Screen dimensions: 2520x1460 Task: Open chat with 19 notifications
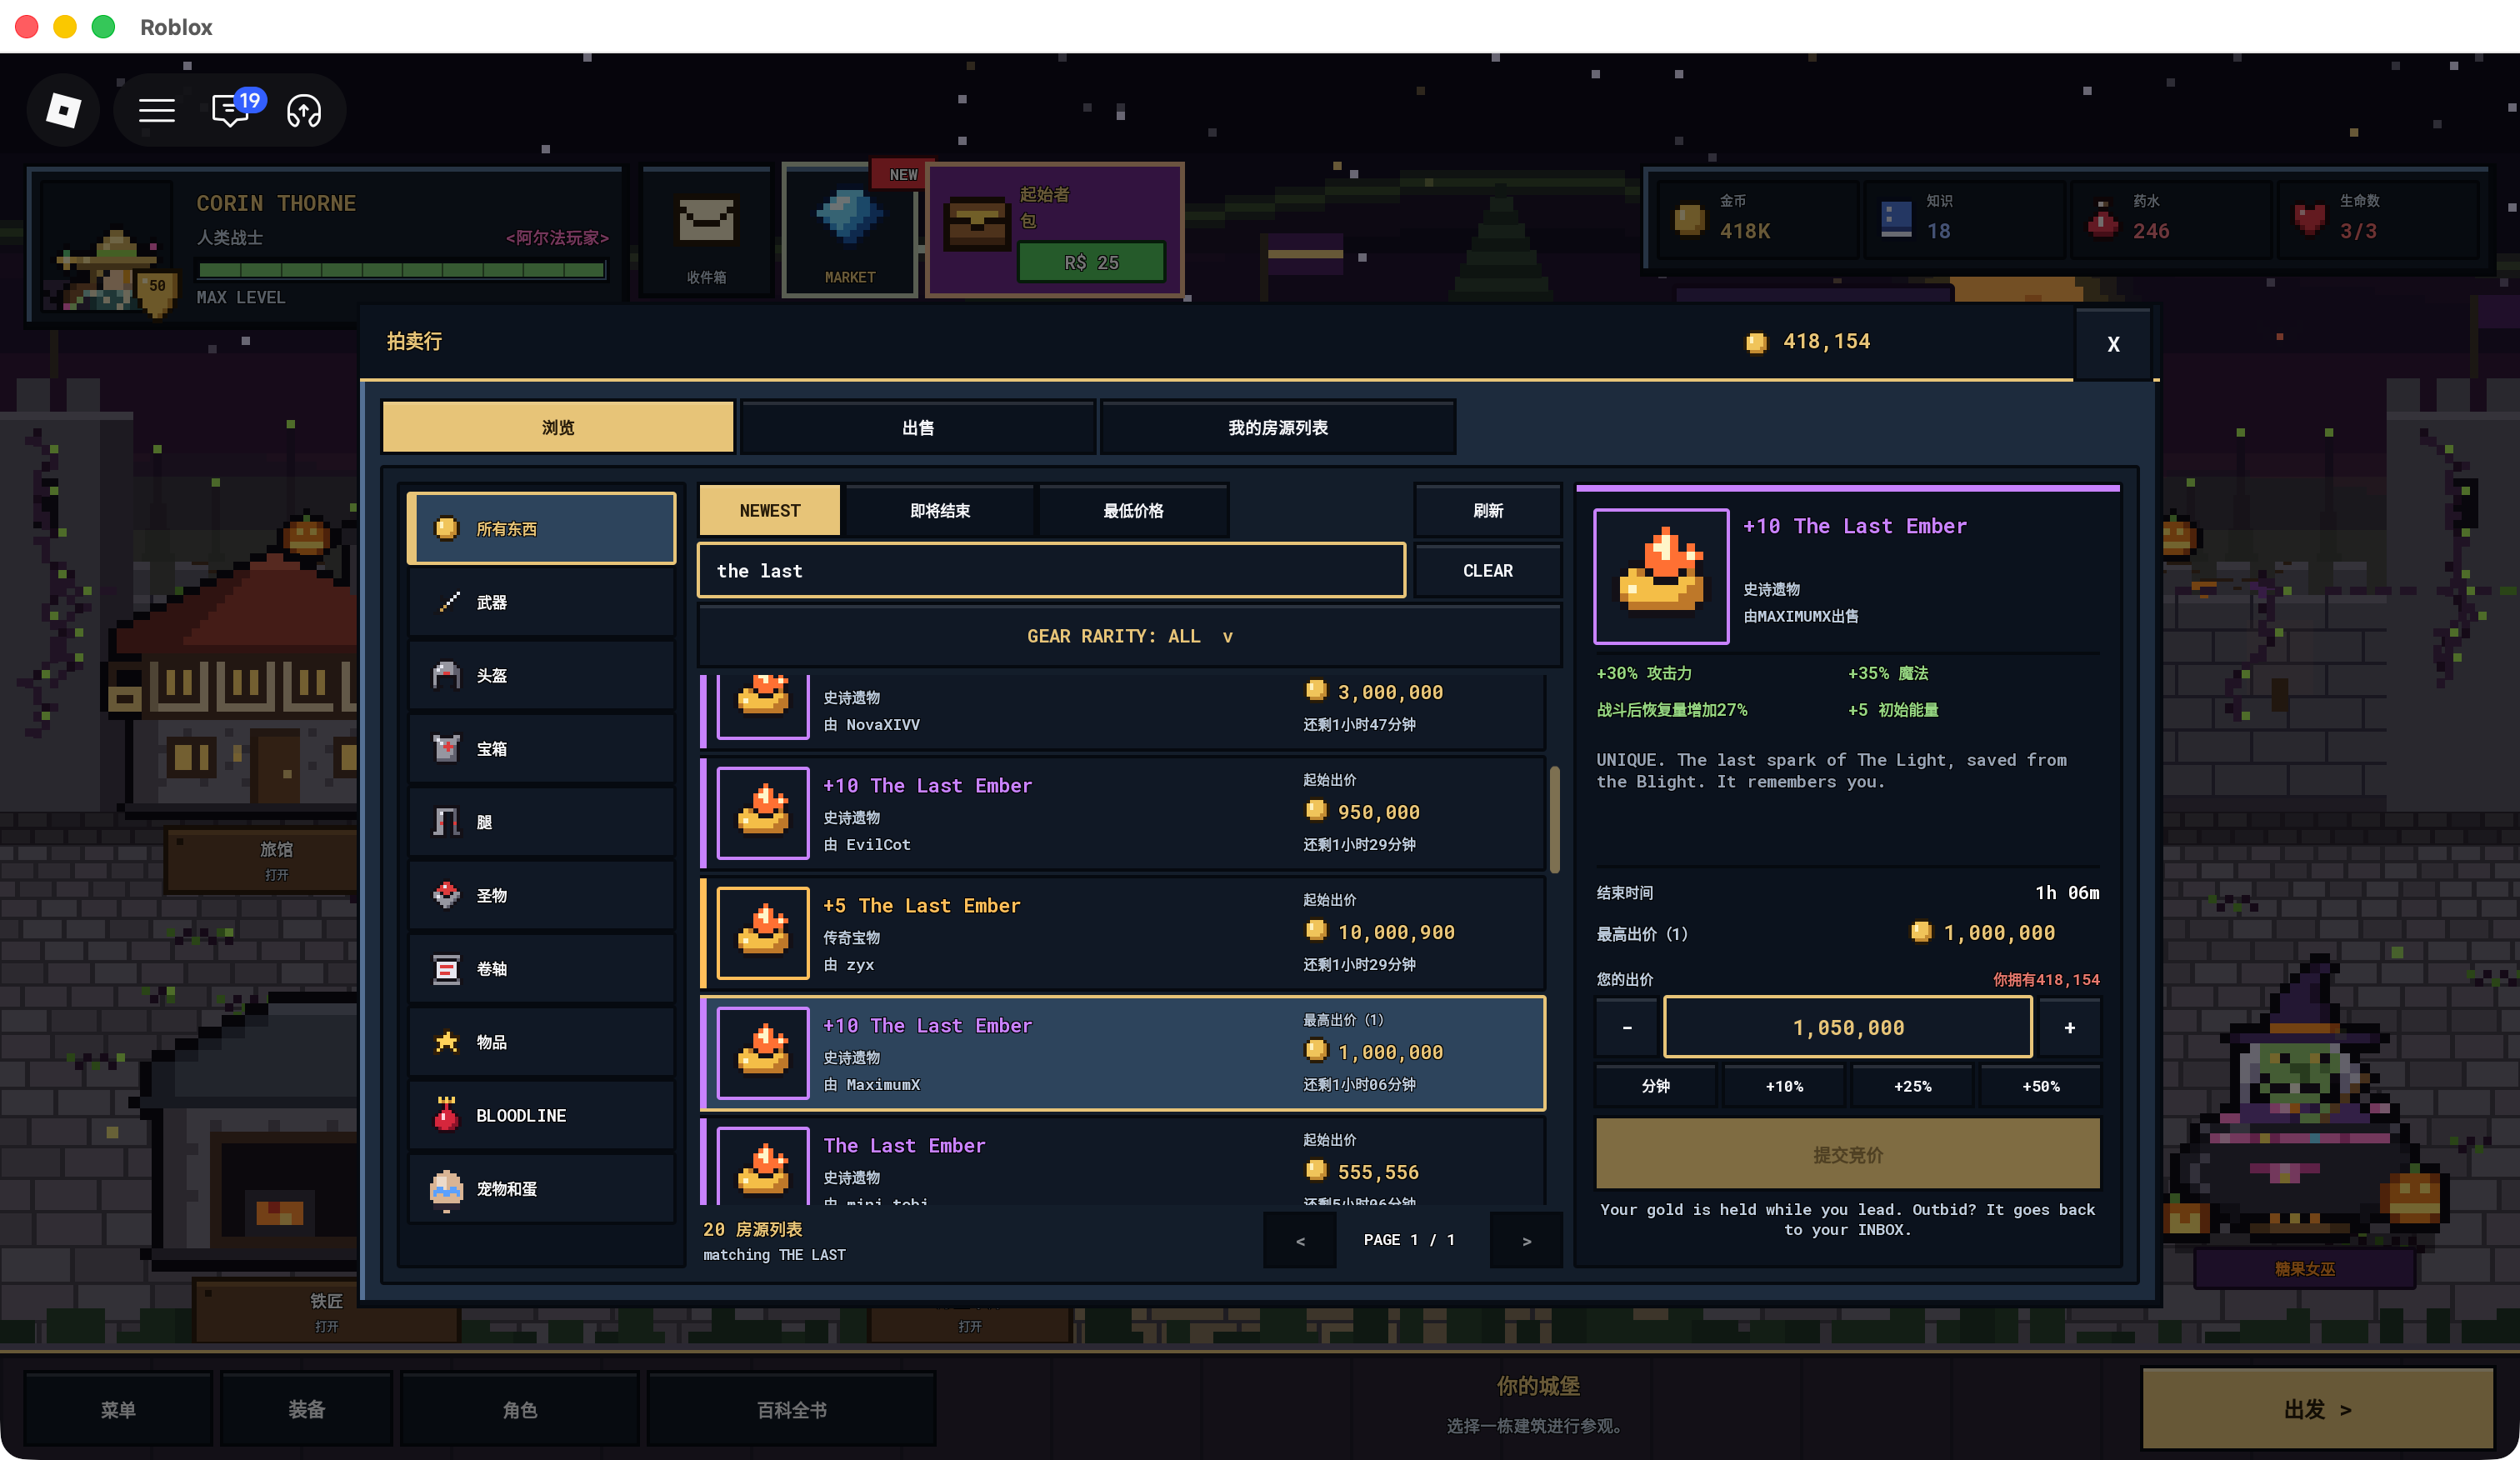coord(231,109)
